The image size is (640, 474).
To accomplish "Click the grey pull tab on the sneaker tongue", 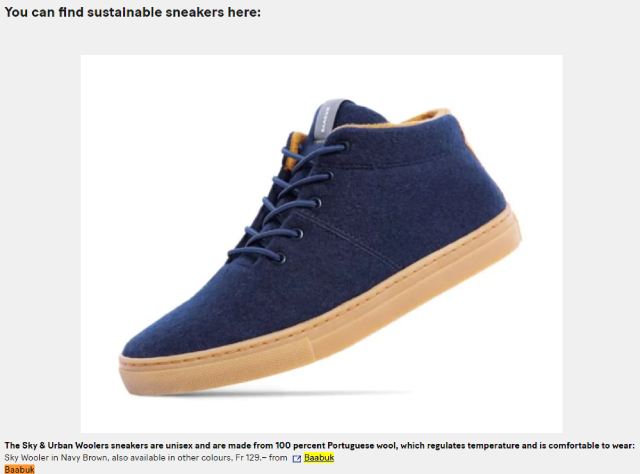I will point(326,119).
